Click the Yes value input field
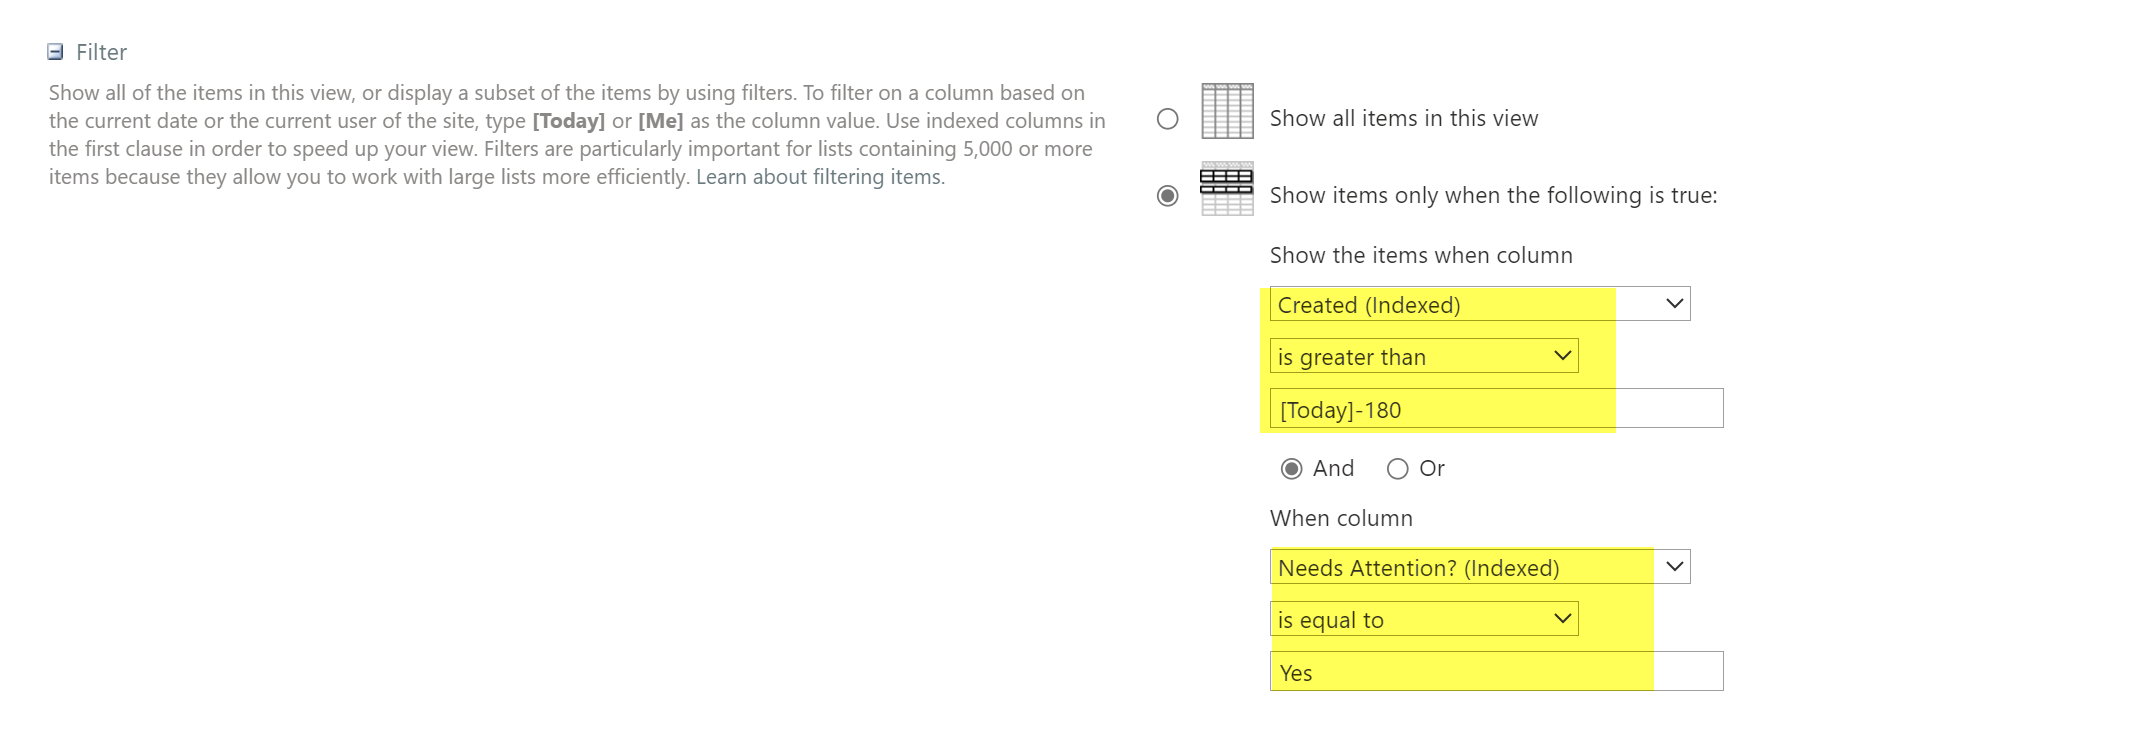The height and width of the screenshot is (744, 2129). (x=1496, y=672)
